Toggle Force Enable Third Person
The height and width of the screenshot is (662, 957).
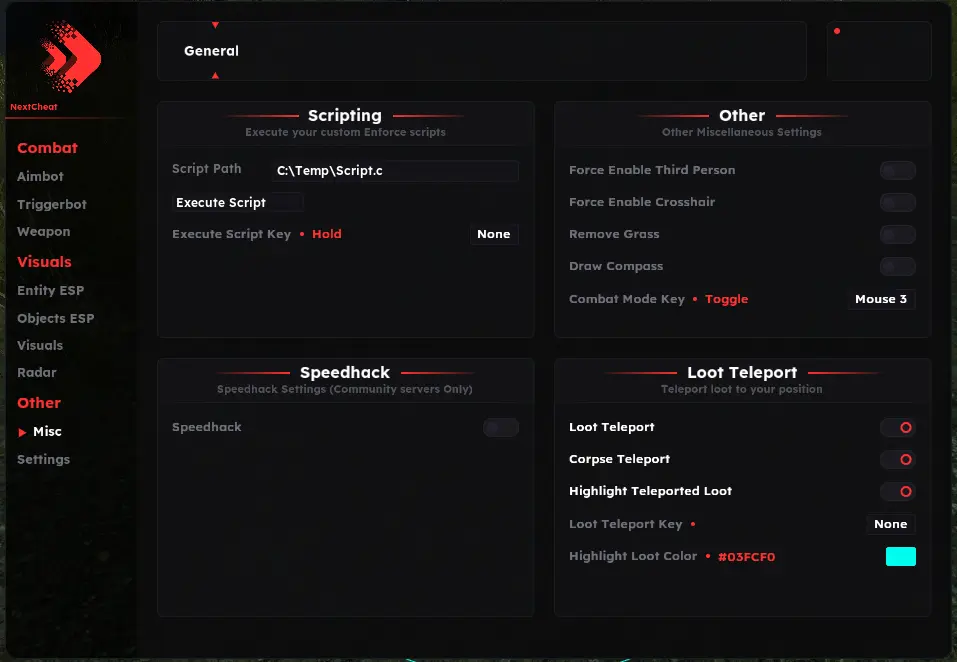point(897,171)
